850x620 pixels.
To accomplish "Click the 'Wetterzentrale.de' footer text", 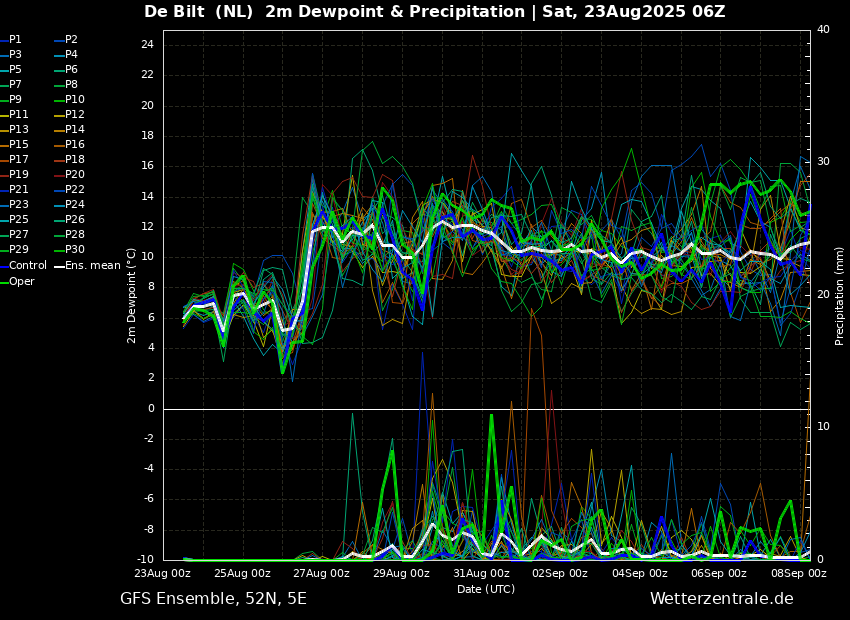I will click(722, 599).
